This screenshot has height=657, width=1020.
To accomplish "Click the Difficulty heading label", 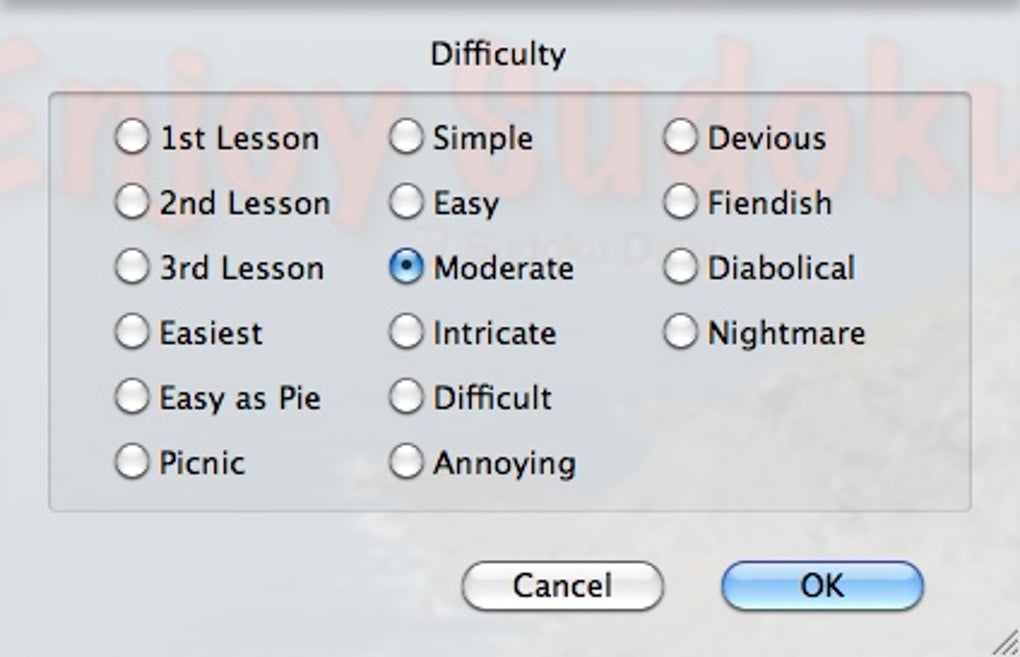I will point(498,54).
